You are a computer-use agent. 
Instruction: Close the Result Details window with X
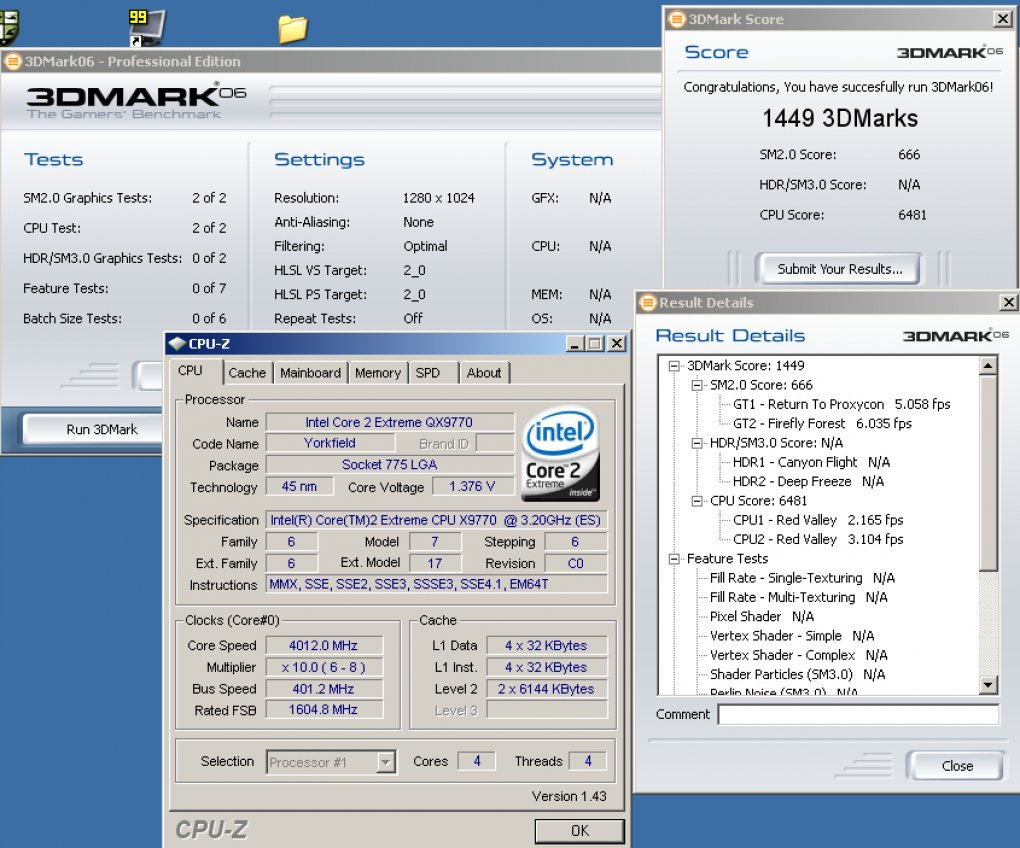(1008, 302)
